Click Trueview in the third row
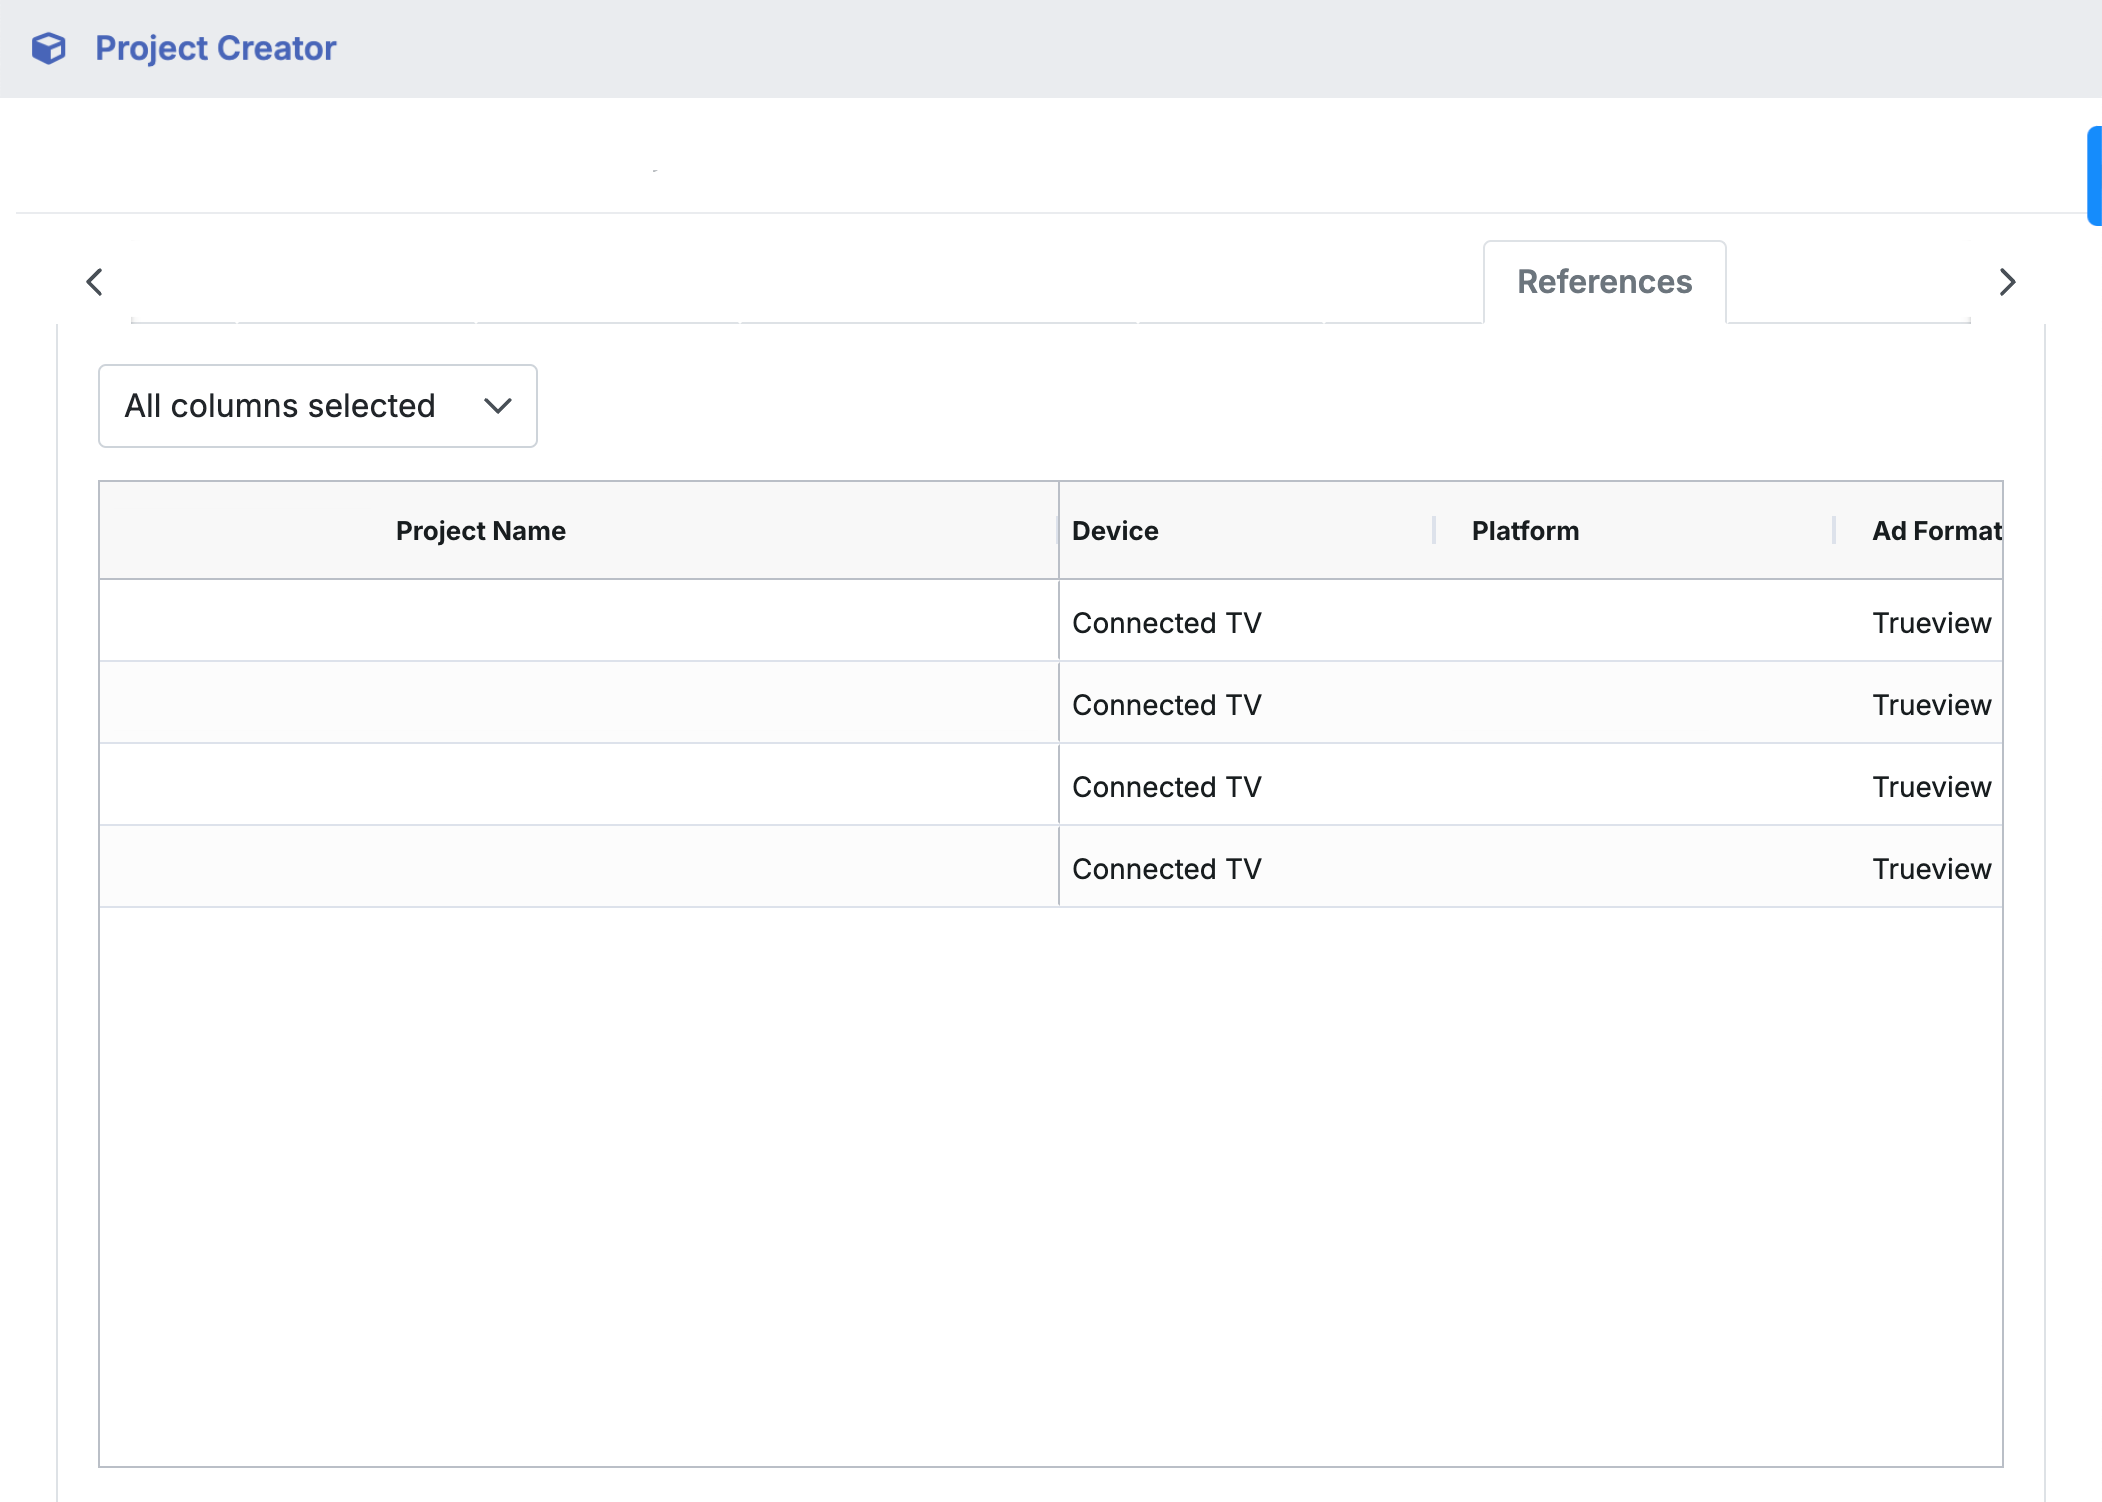This screenshot has width=2102, height=1502. [x=1931, y=787]
